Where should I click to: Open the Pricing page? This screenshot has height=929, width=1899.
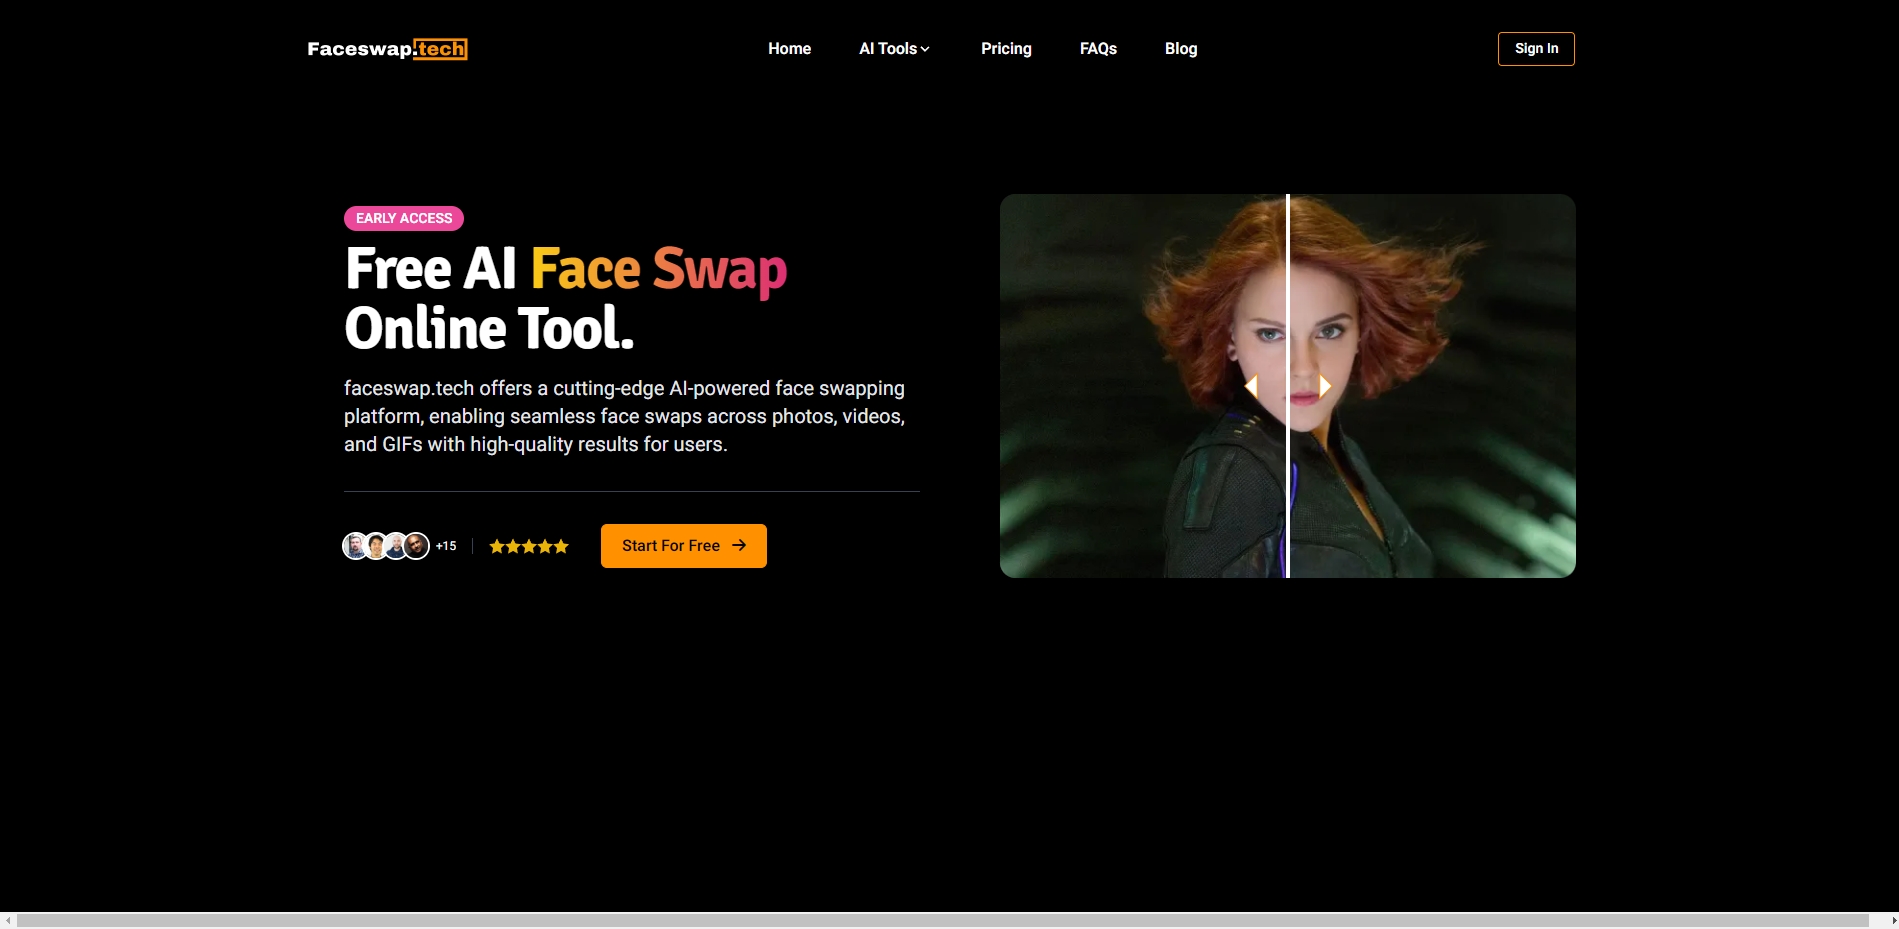point(1006,49)
